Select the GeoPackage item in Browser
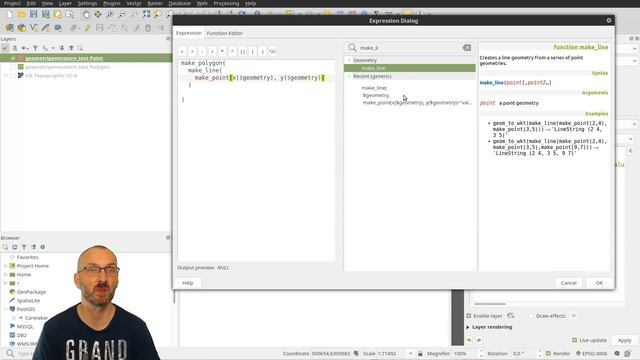Screen dimensions: 640x360 [x=31, y=292]
